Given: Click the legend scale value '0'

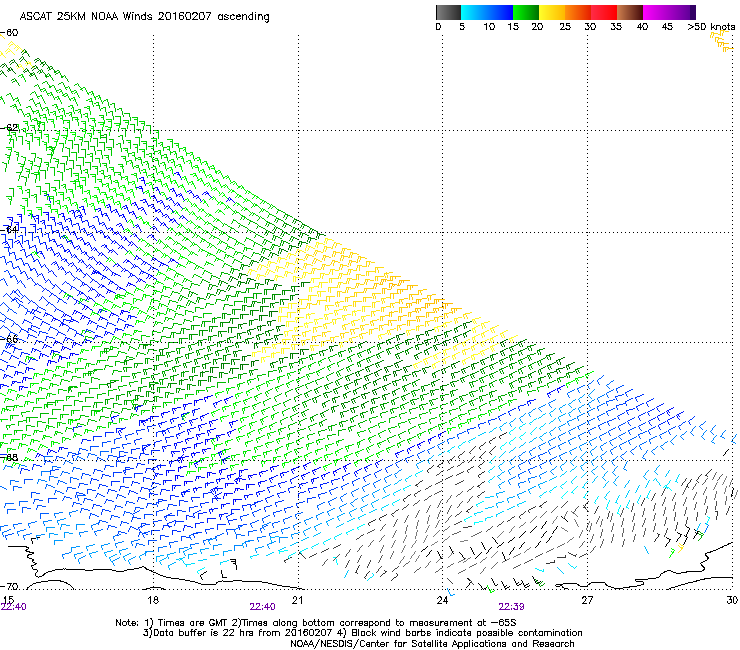Looking at the screenshot, I should [438, 27].
